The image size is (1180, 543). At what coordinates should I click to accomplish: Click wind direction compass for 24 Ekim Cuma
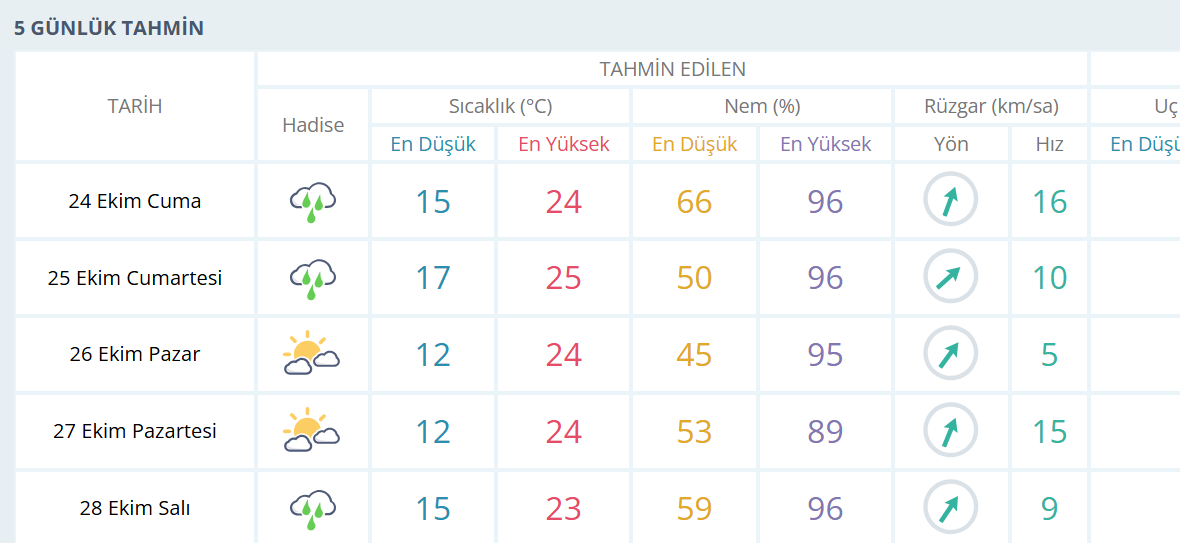point(950,201)
